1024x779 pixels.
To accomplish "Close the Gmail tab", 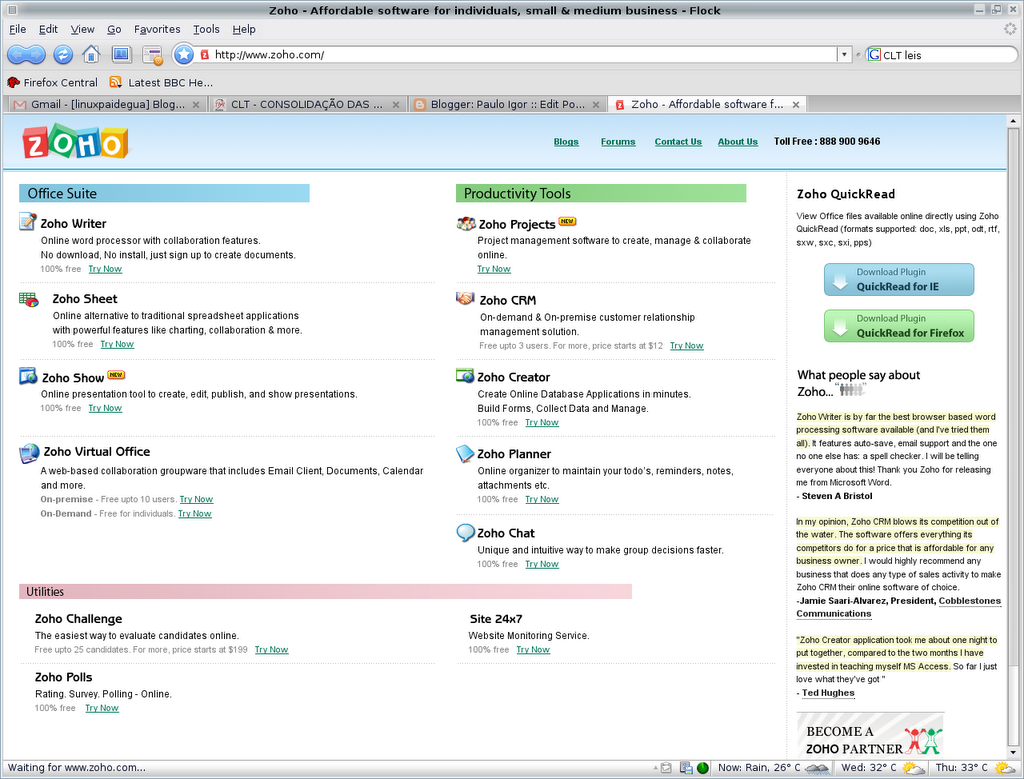I will coord(196,104).
